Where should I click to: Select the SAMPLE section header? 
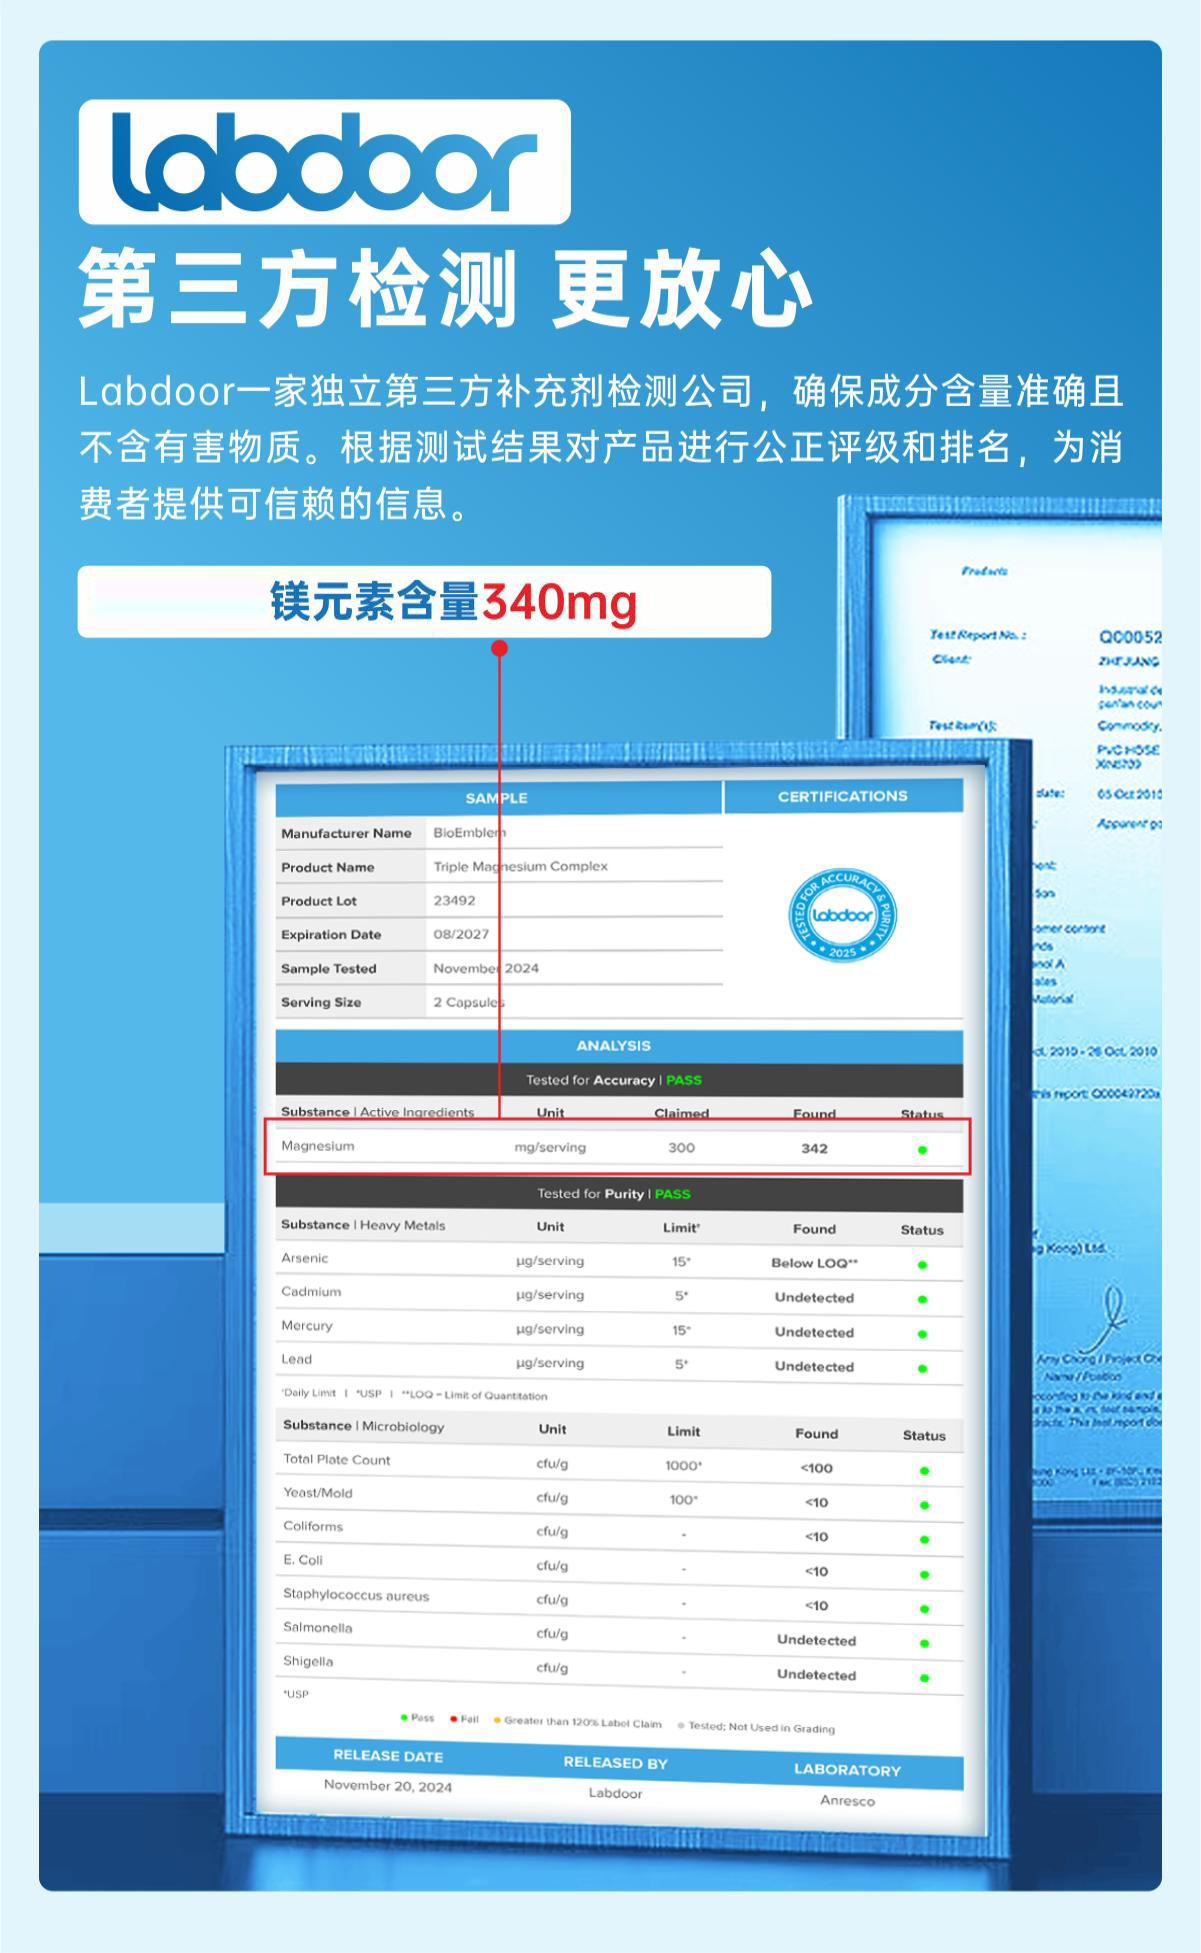pyautogui.click(x=498, y=798)
